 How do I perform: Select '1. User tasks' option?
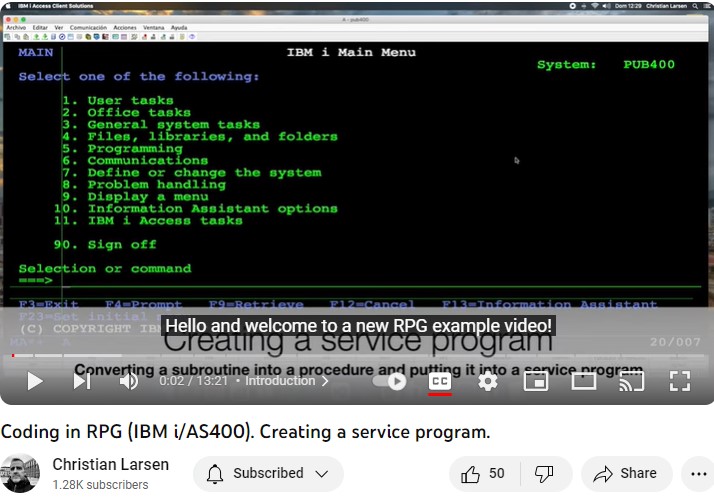pos(117,100)
